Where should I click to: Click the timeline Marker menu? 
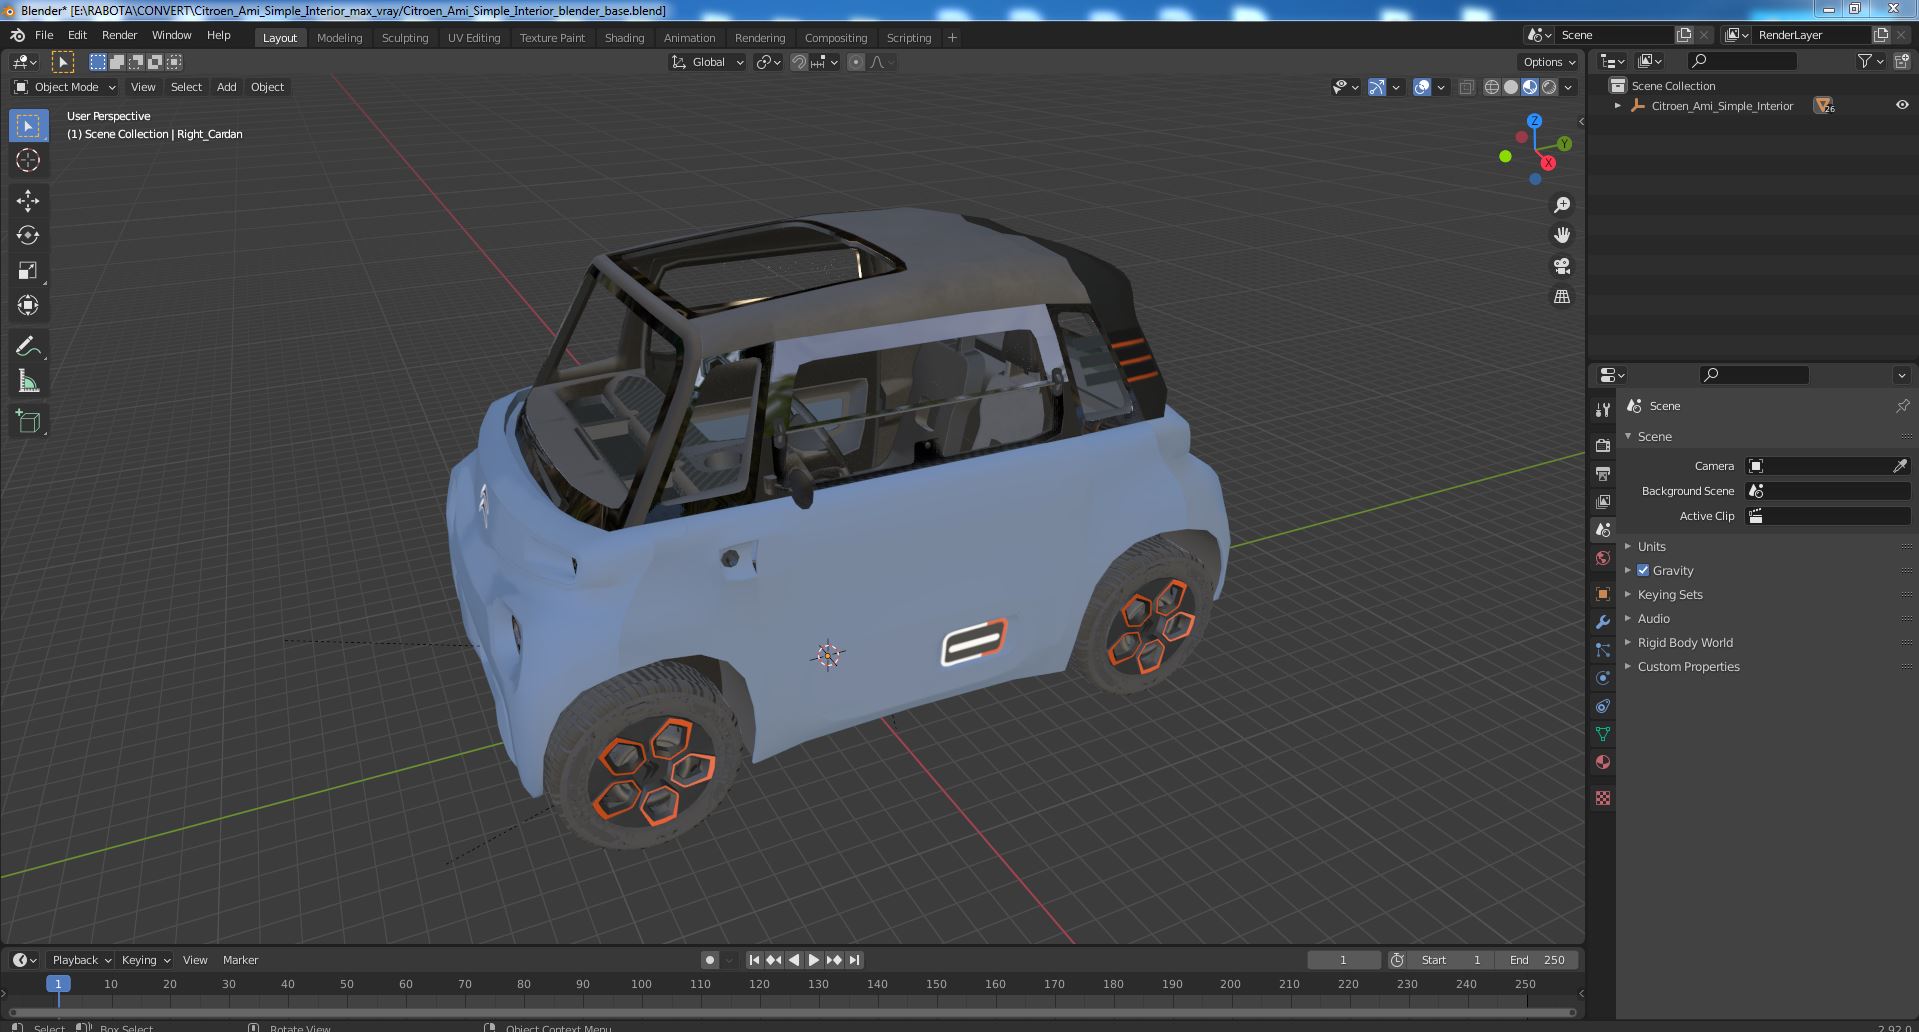pyautogui.click(x=240, y=960)
